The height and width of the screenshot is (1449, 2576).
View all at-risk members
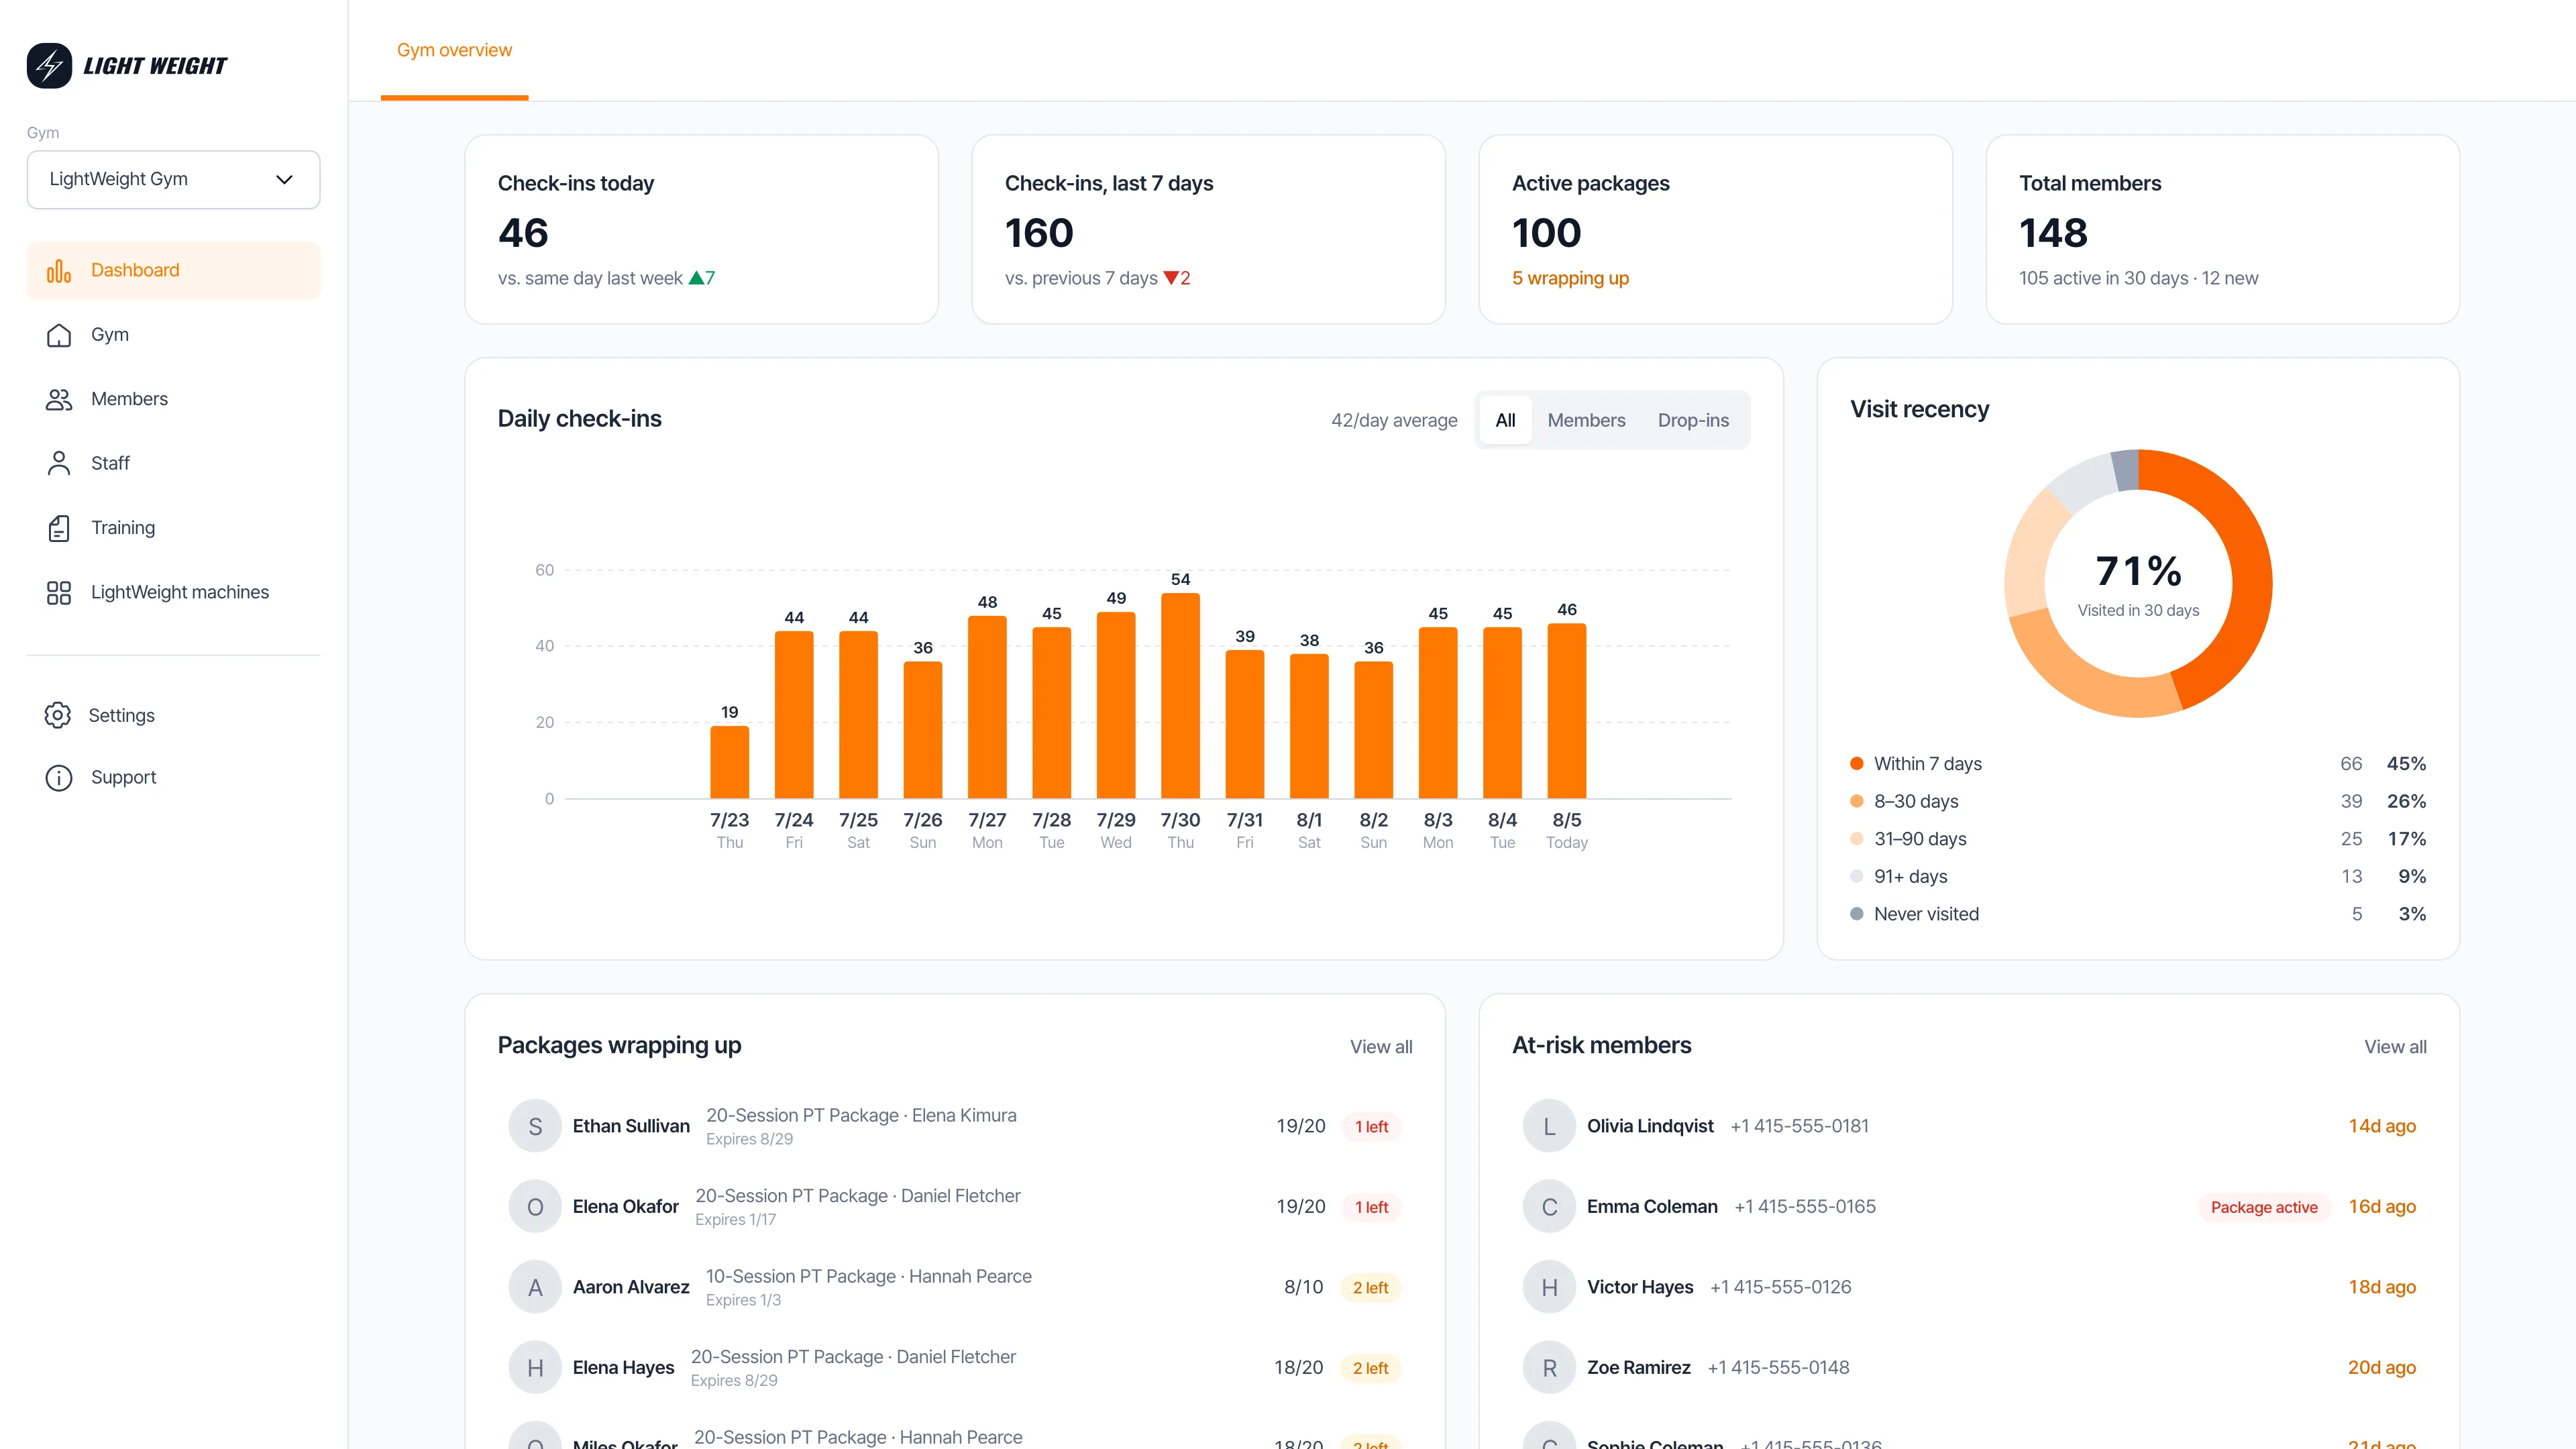[x=2395, y=1046]
